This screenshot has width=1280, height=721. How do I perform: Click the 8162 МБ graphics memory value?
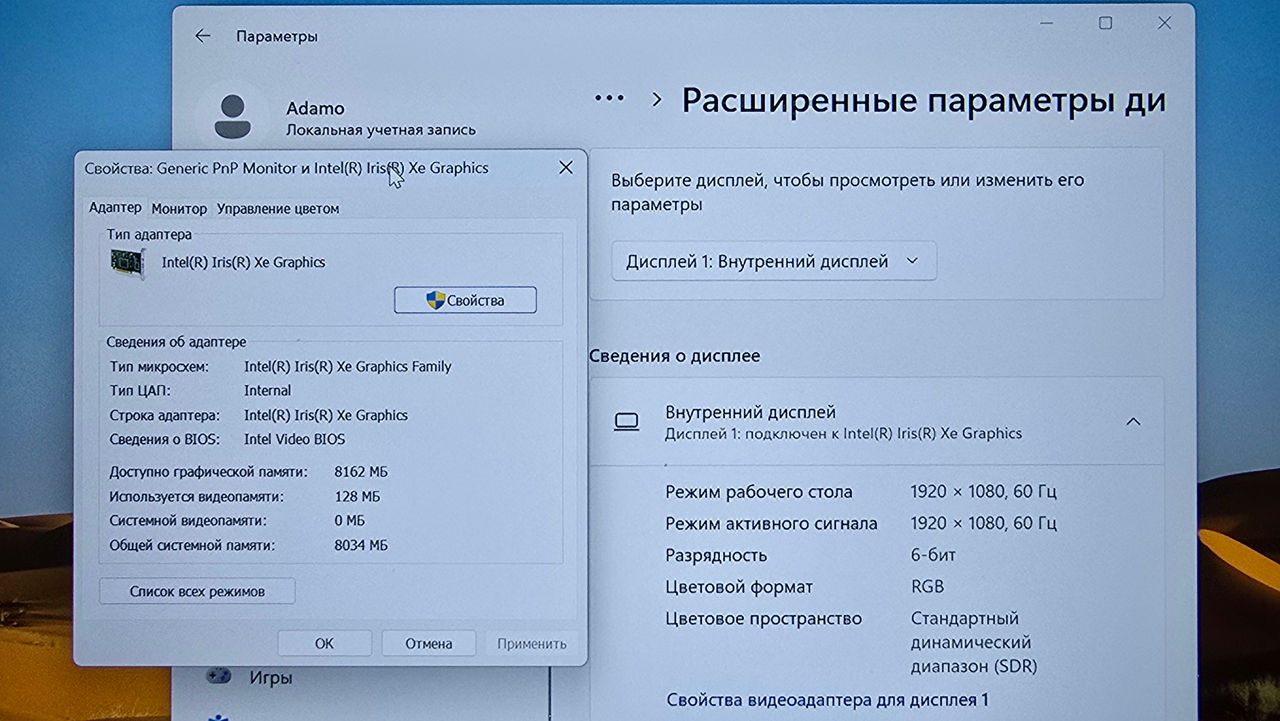361,471
